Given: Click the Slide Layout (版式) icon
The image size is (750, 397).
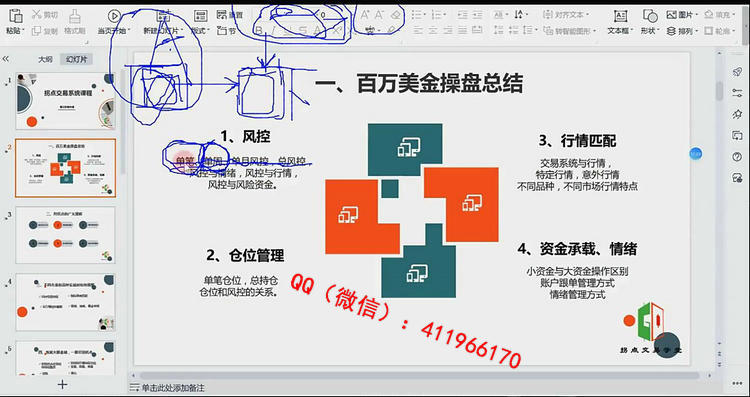Looking at the screenshot, I should pyautogui.click(x=200, y=16).
